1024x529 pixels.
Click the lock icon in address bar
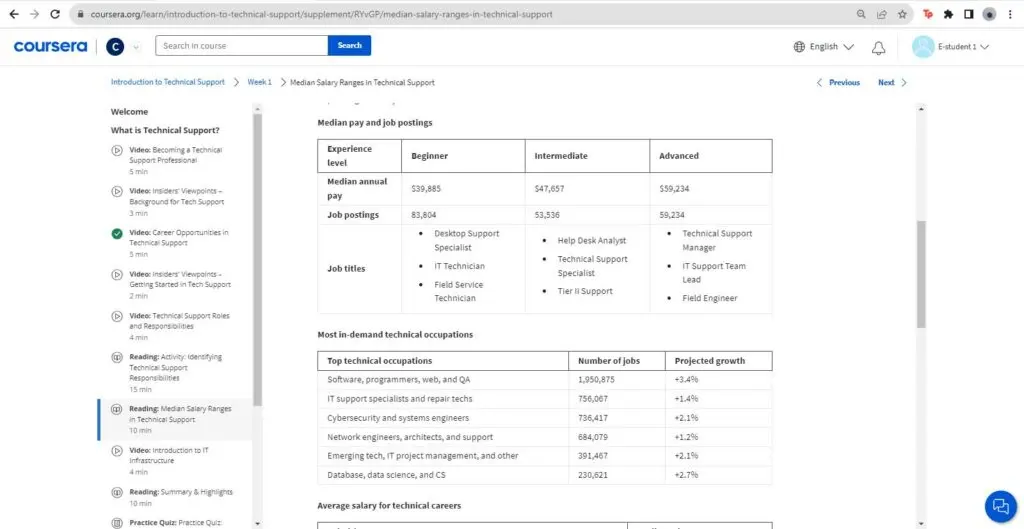(80, 14)
